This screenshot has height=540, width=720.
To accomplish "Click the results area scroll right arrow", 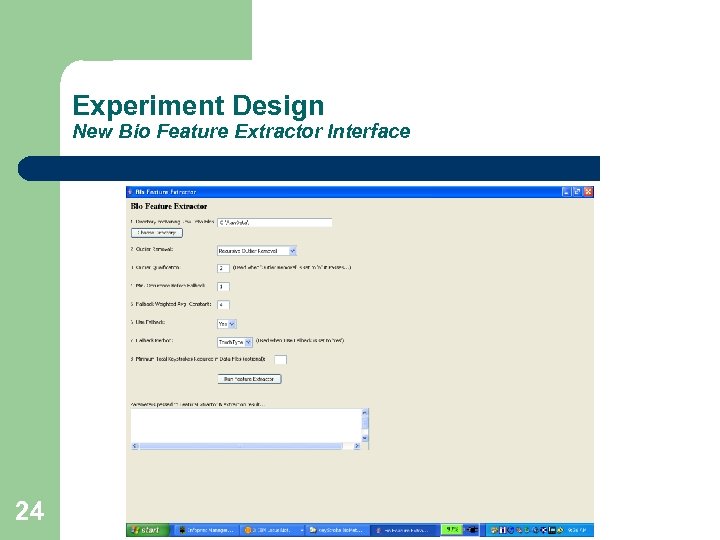I will (x=357, y=446).
